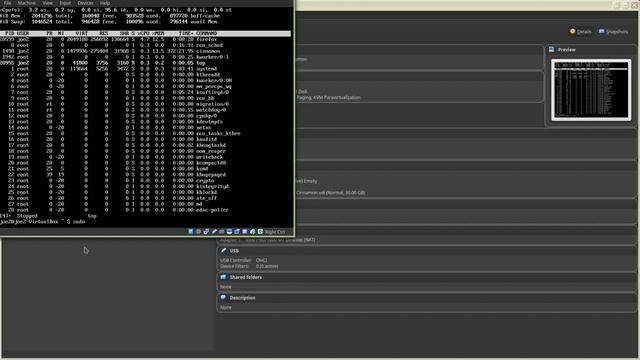Click 'None' under Description
640x360 pixels.
[226, 307]
